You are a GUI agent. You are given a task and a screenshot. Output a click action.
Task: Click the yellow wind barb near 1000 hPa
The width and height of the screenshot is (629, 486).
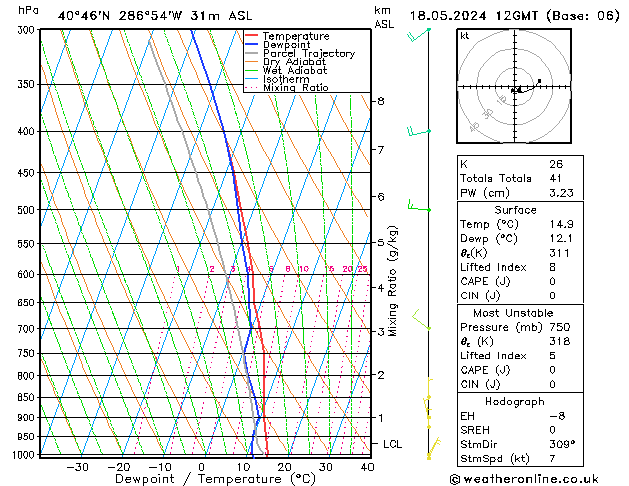point(431,454)
